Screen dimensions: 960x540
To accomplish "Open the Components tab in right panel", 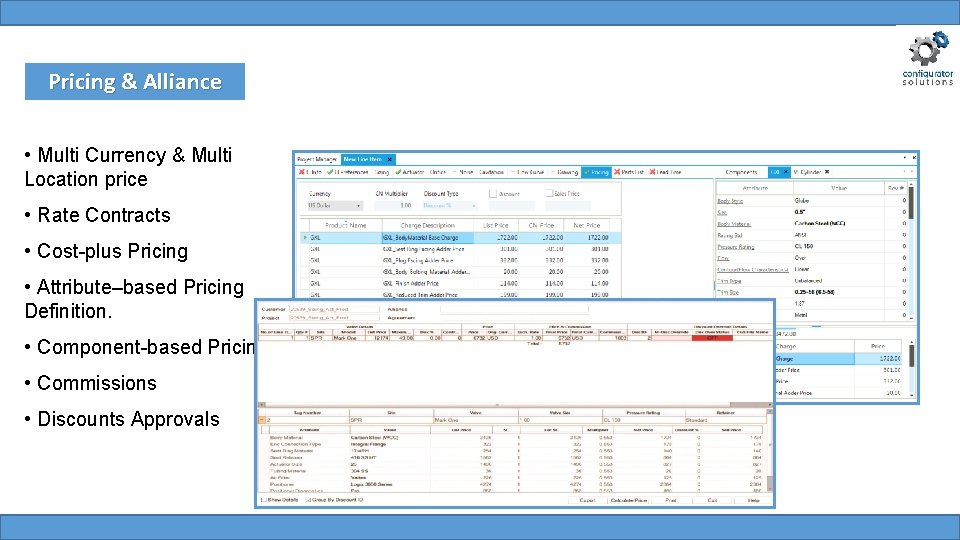I will click(741, 173).
